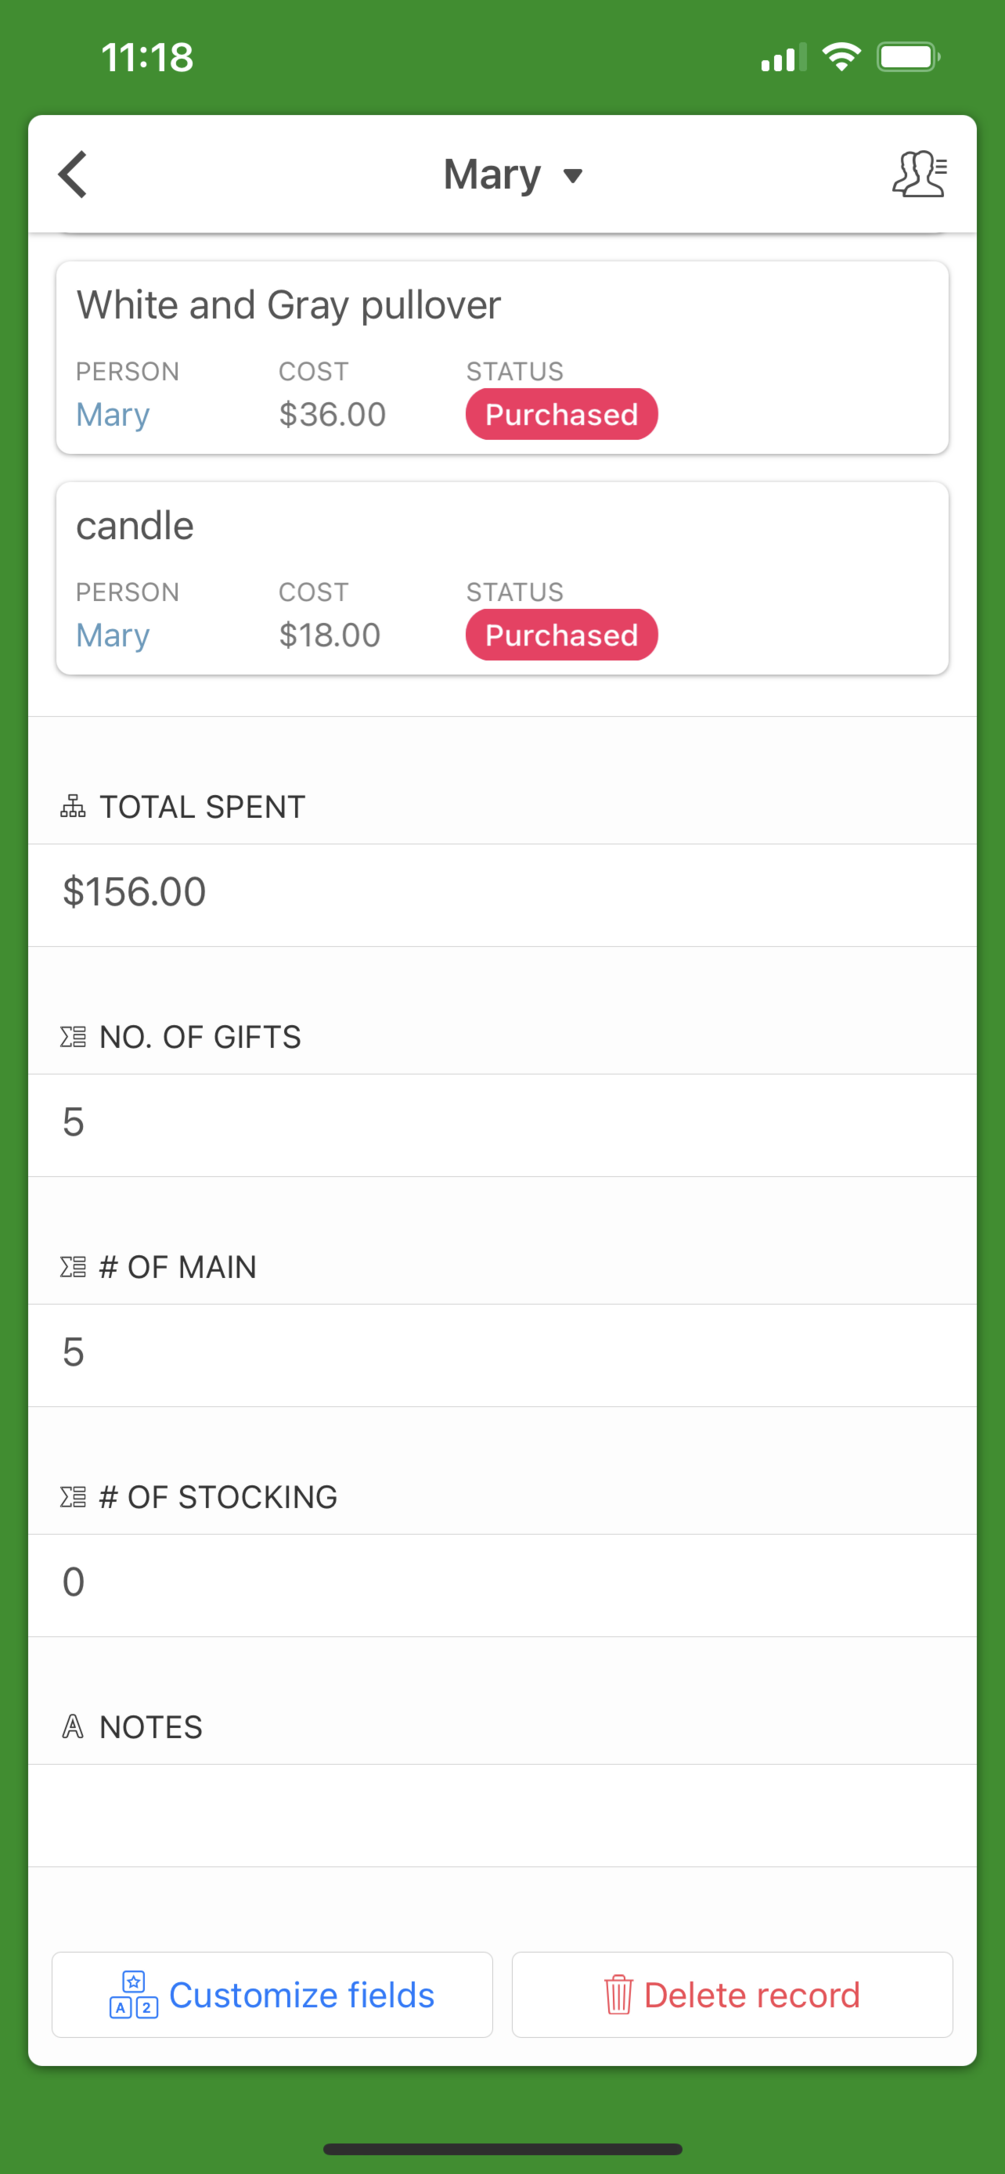This screenshot has height=2174, width=1005.
Task: Tap the Total Spent rollup field icon
Action: [73, 807]
